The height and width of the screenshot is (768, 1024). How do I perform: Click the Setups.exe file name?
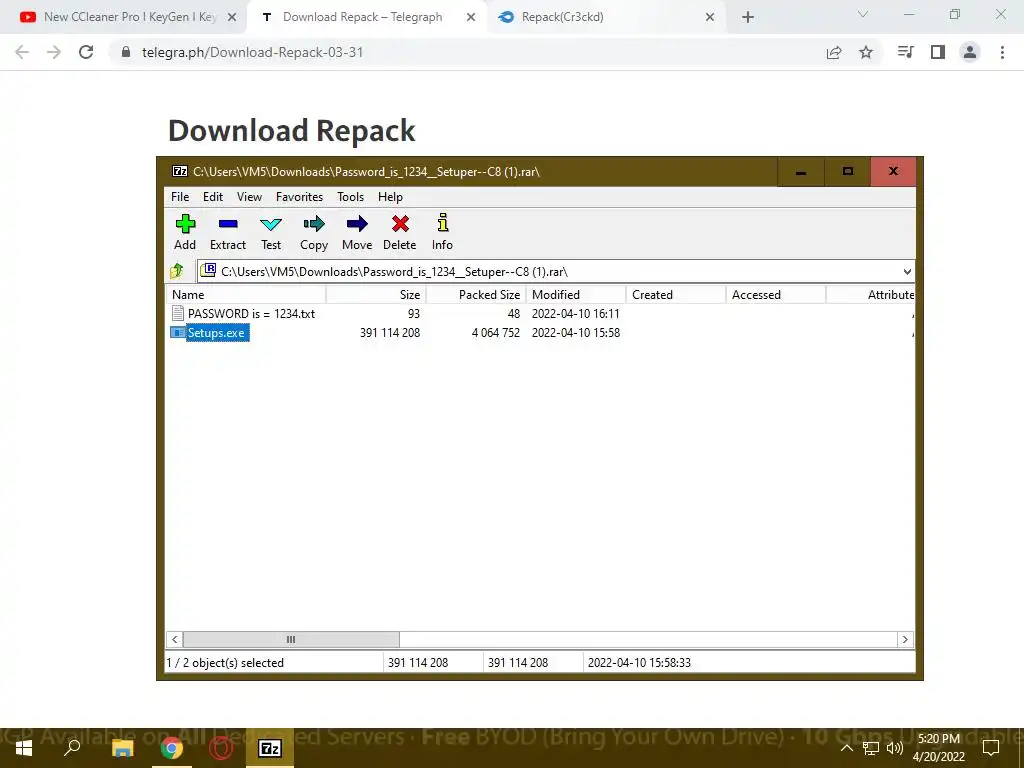point(216,333)
